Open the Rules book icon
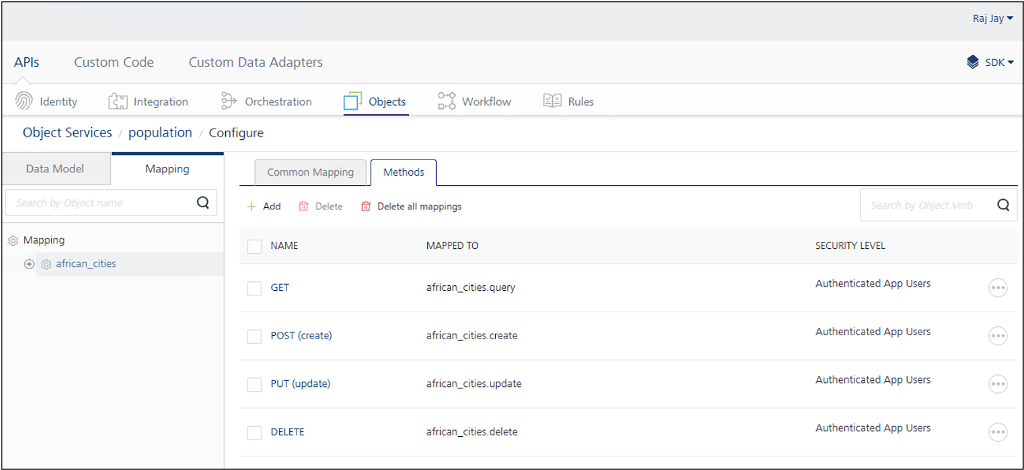The width and height of the screenshot is (1024, 470). (552, 101)
